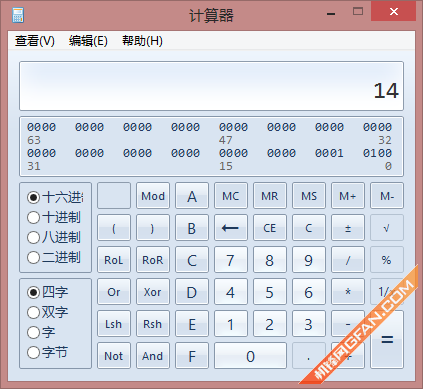
Task: Open the 帮助(H) menu
Action: (142, 41)
